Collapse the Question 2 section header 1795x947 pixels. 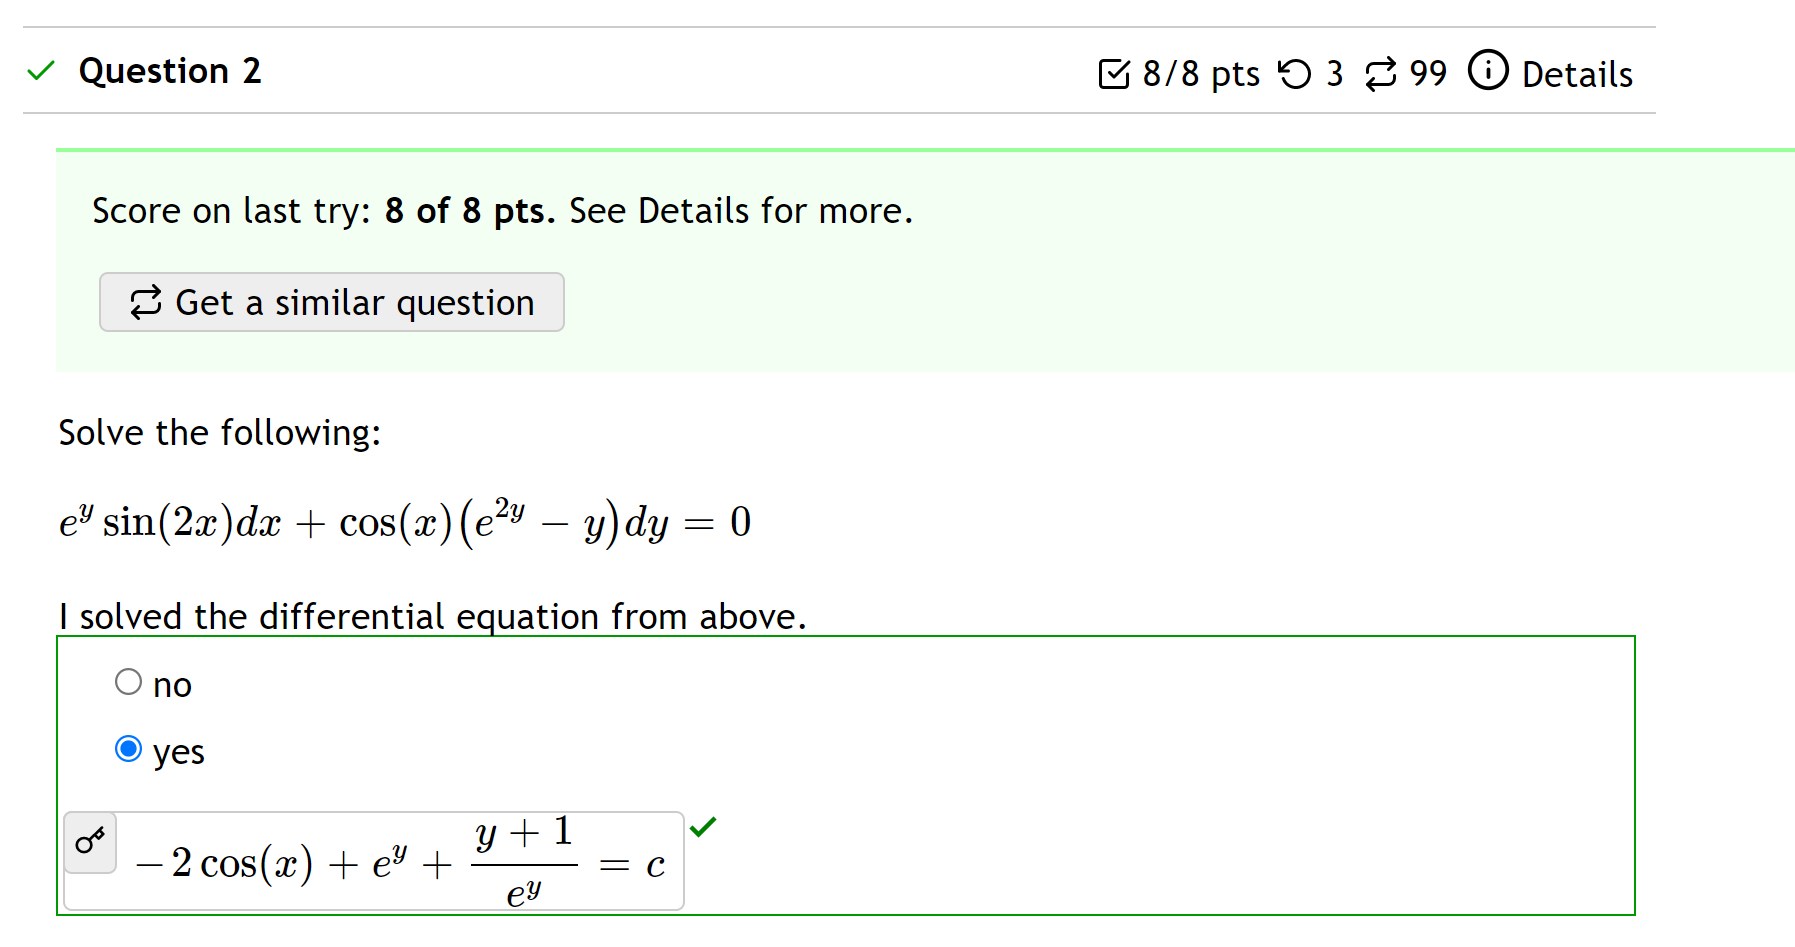point(170,70)
